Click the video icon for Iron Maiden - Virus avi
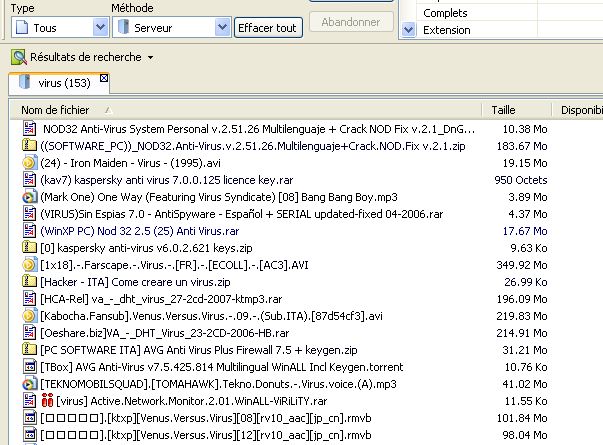603x445 pixels. (x=29, y=163)
